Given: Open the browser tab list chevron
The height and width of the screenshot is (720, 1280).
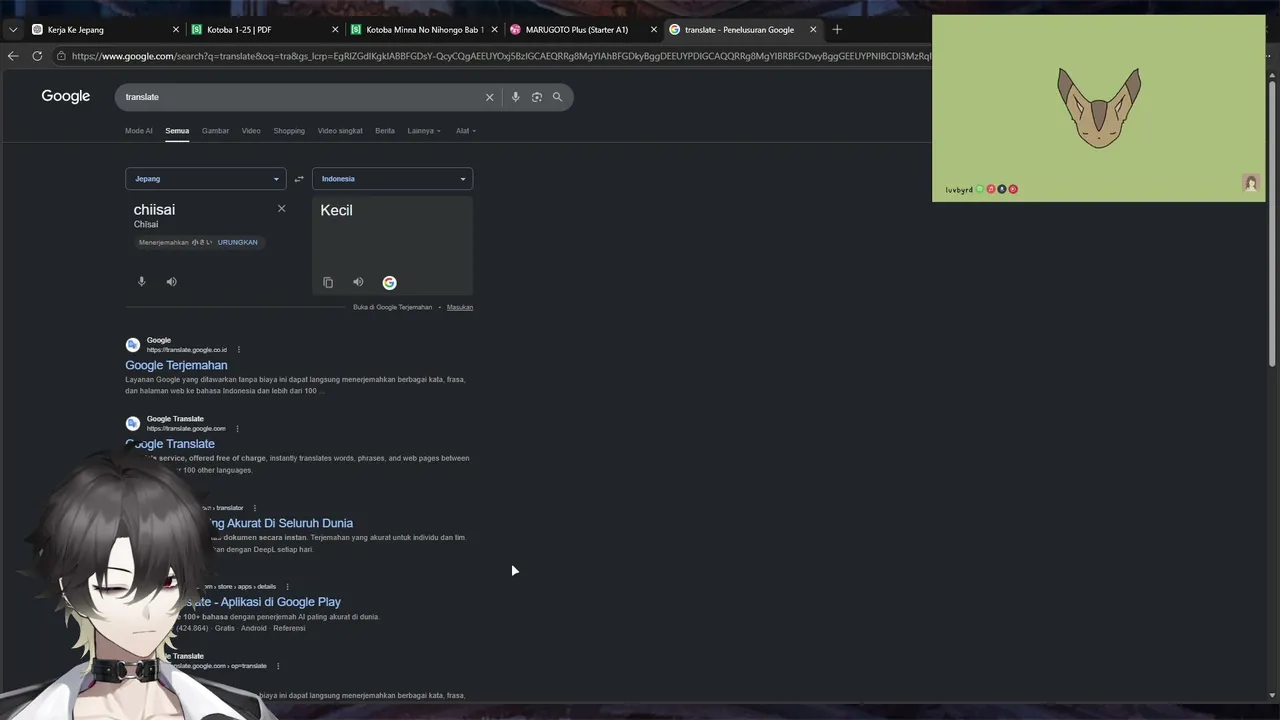Looking at the screenshot, I should 13,30.
